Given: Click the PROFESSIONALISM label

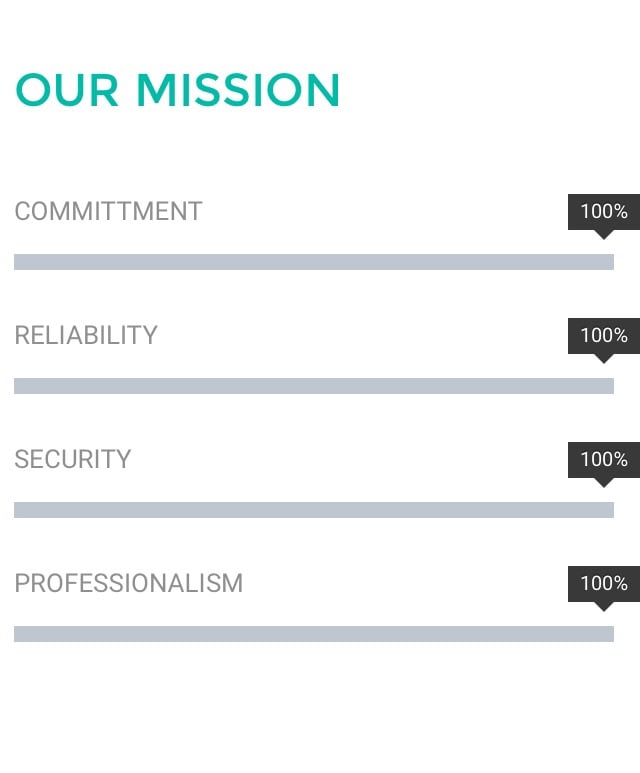Looking at the screenshot, I should tap(129, 583).
